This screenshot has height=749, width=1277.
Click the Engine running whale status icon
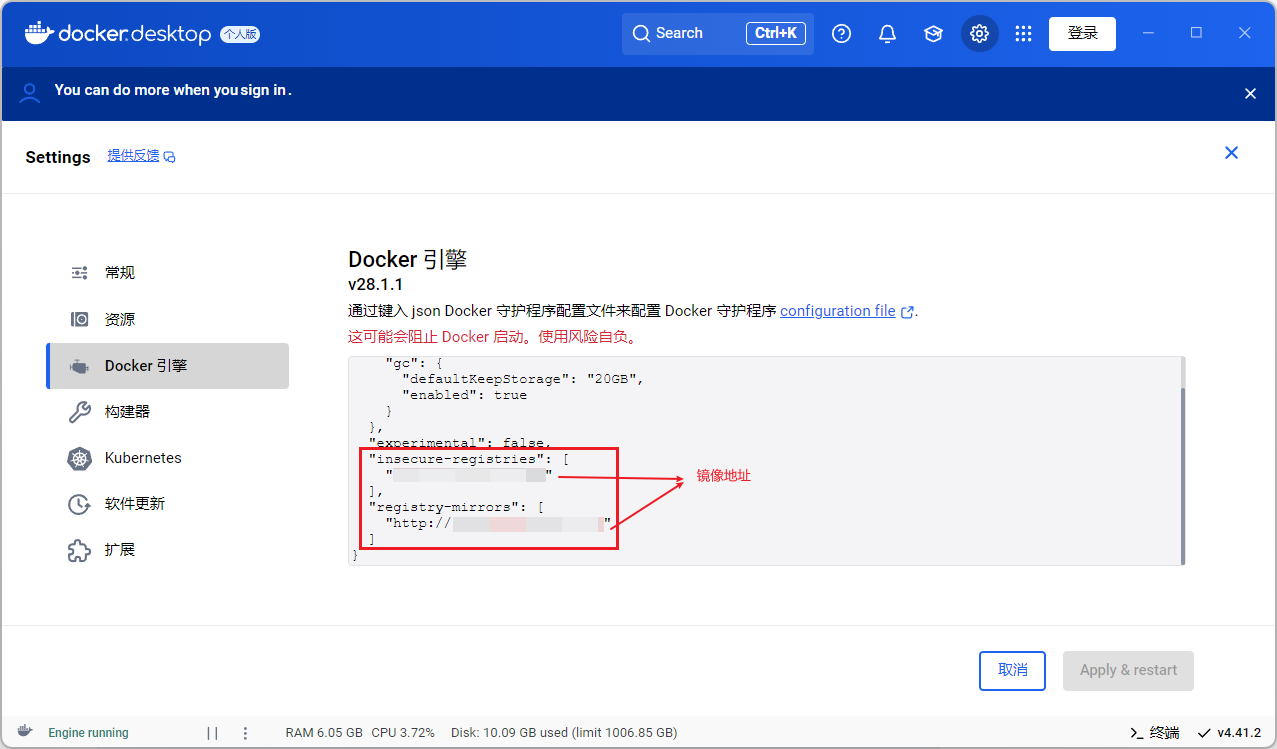pyautogui.click(x=24, y=732)
